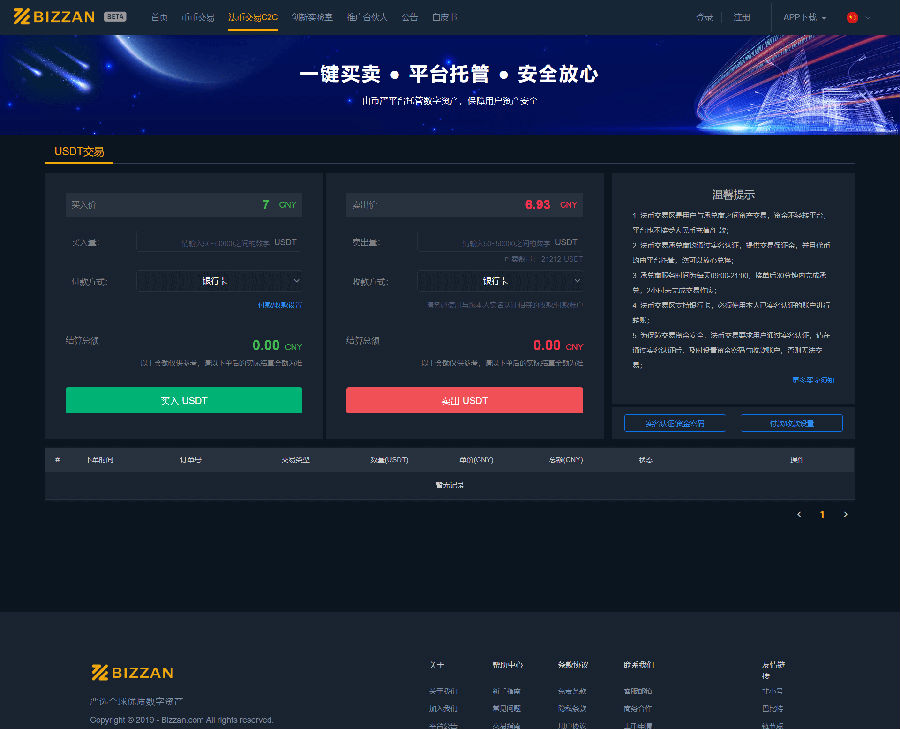Click the green 买入 USDT button

[x=184, y=400]
